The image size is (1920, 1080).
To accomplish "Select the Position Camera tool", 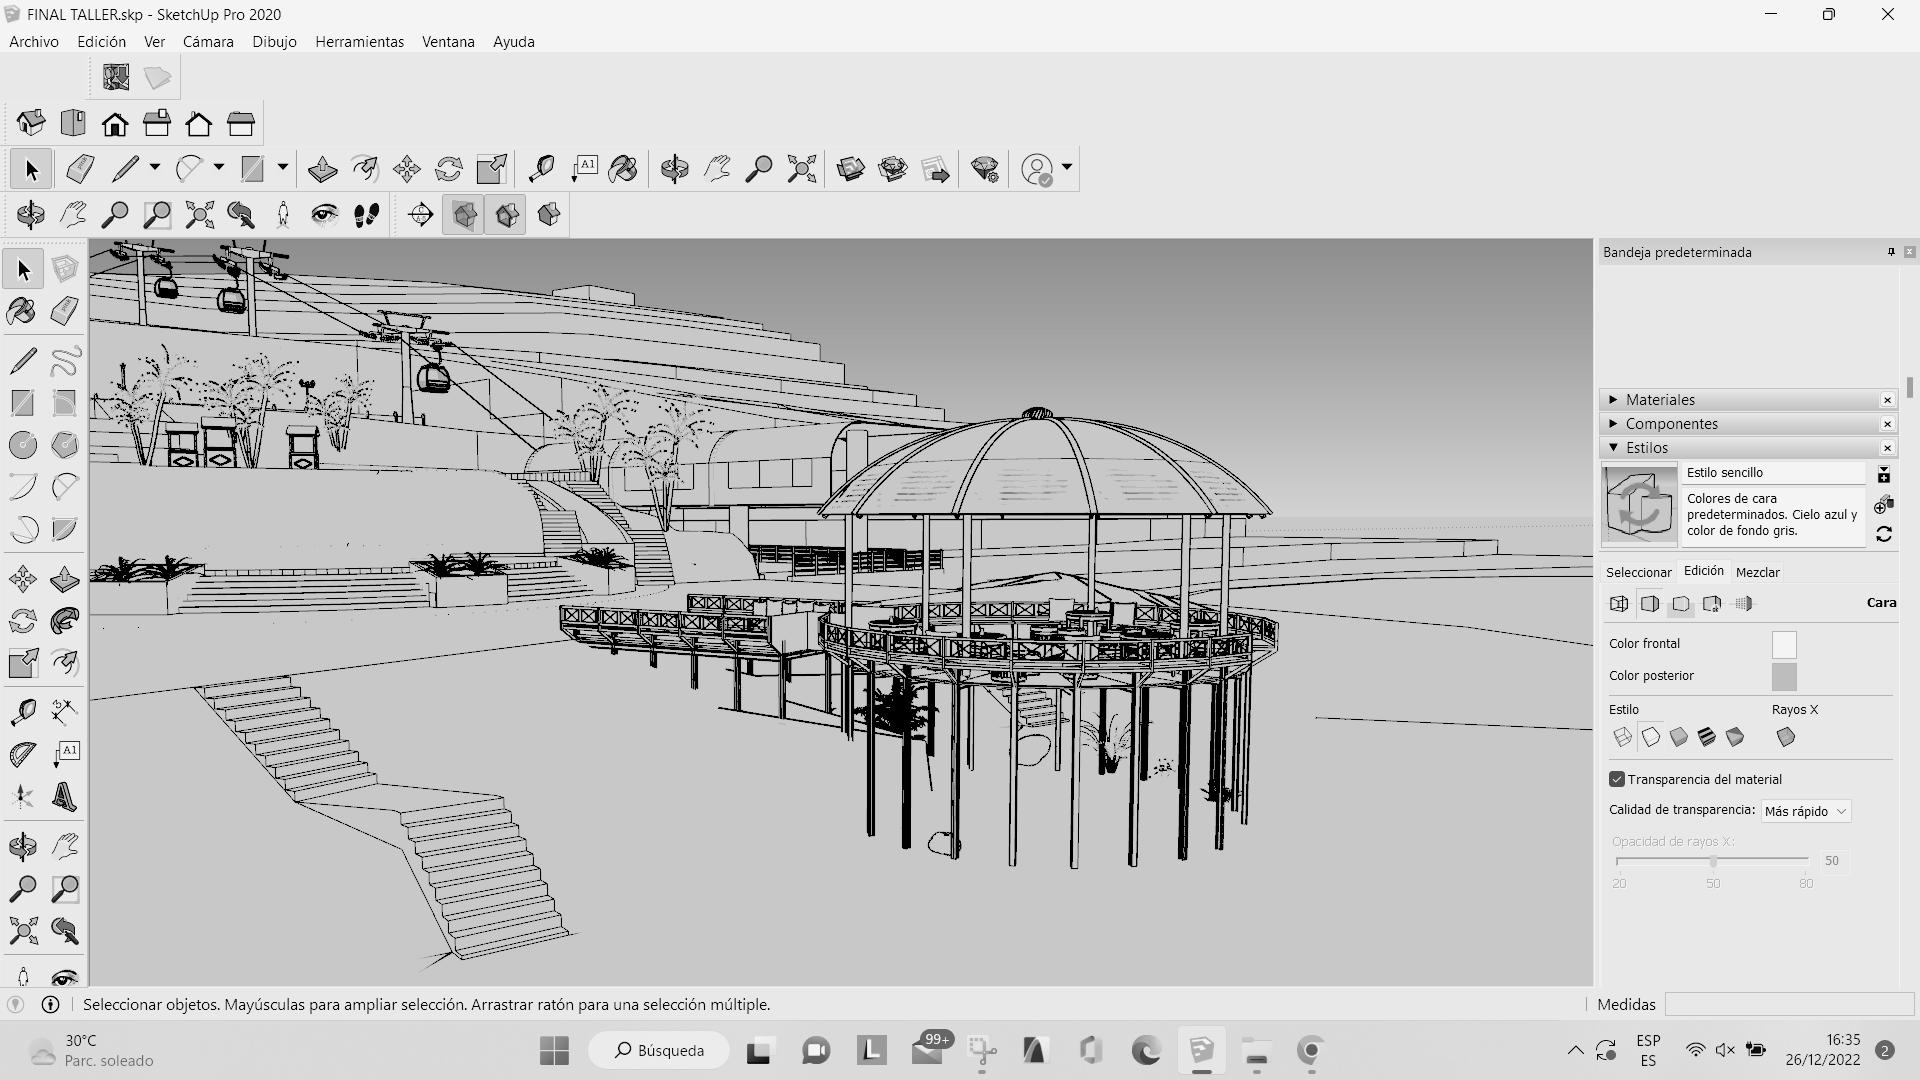I will (x=283, y=215).
